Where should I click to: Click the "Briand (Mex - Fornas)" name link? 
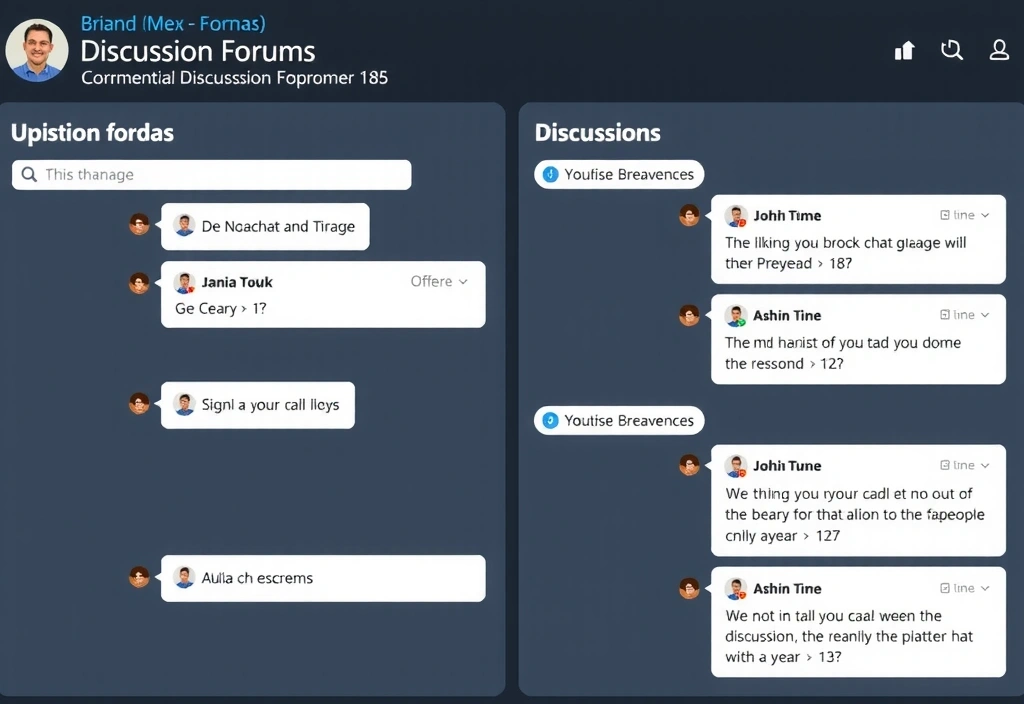point(172,23)
